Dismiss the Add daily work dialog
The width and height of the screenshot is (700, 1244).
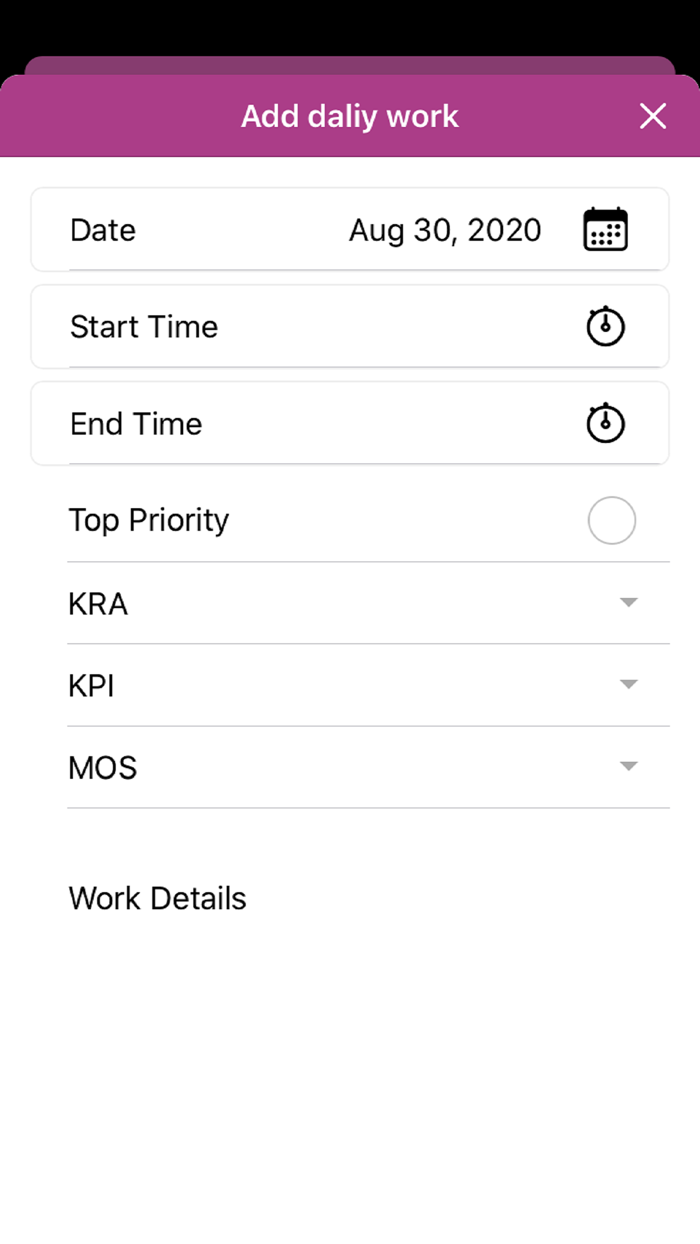(x=653, y=116)
